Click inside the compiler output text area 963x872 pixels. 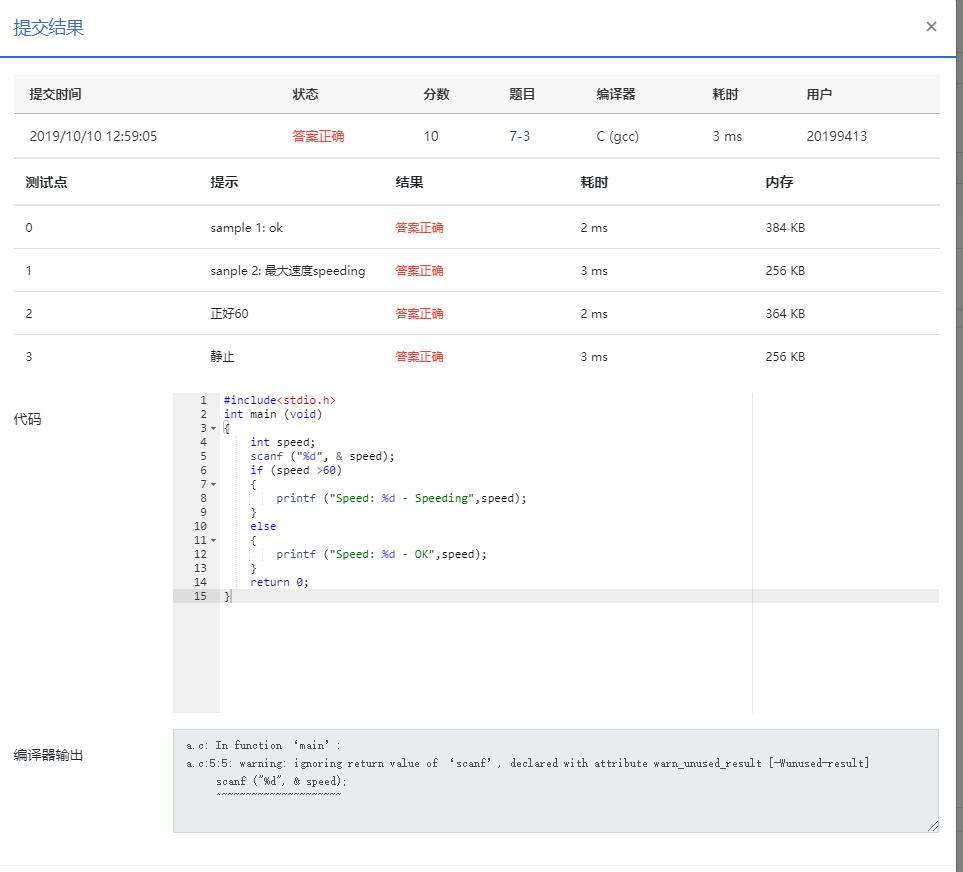(x=555, y=781)
